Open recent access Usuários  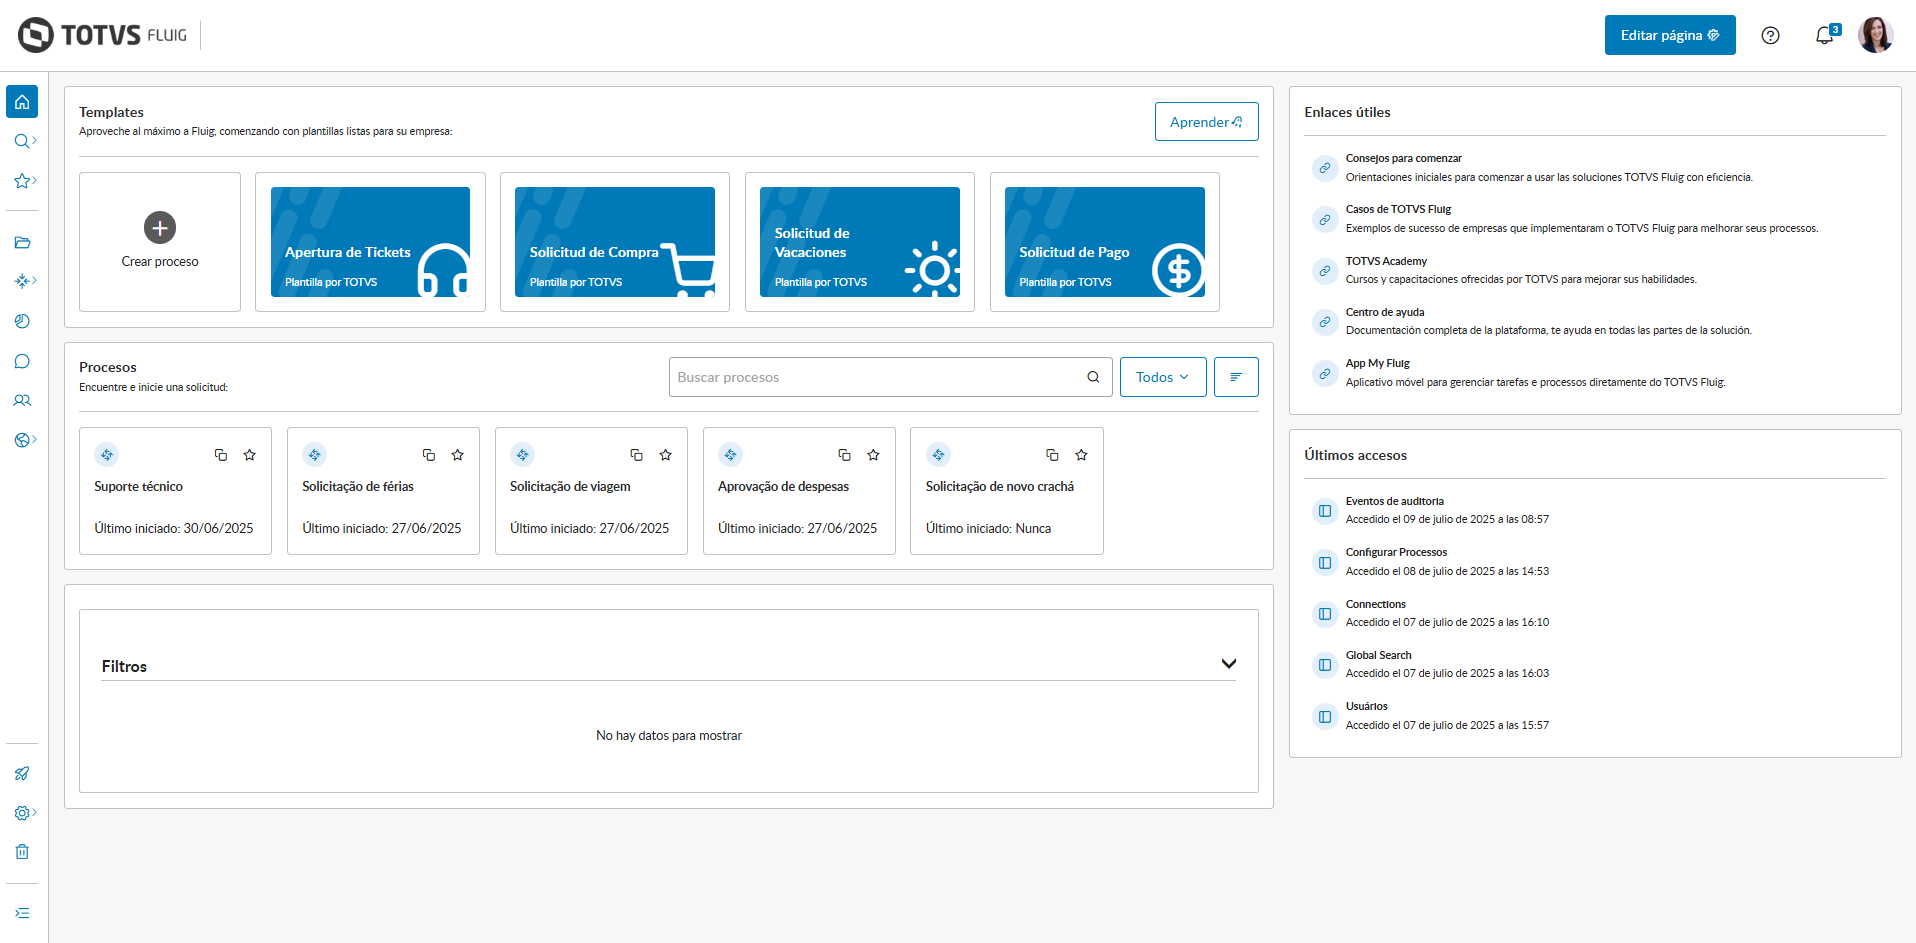point(1366,706)
